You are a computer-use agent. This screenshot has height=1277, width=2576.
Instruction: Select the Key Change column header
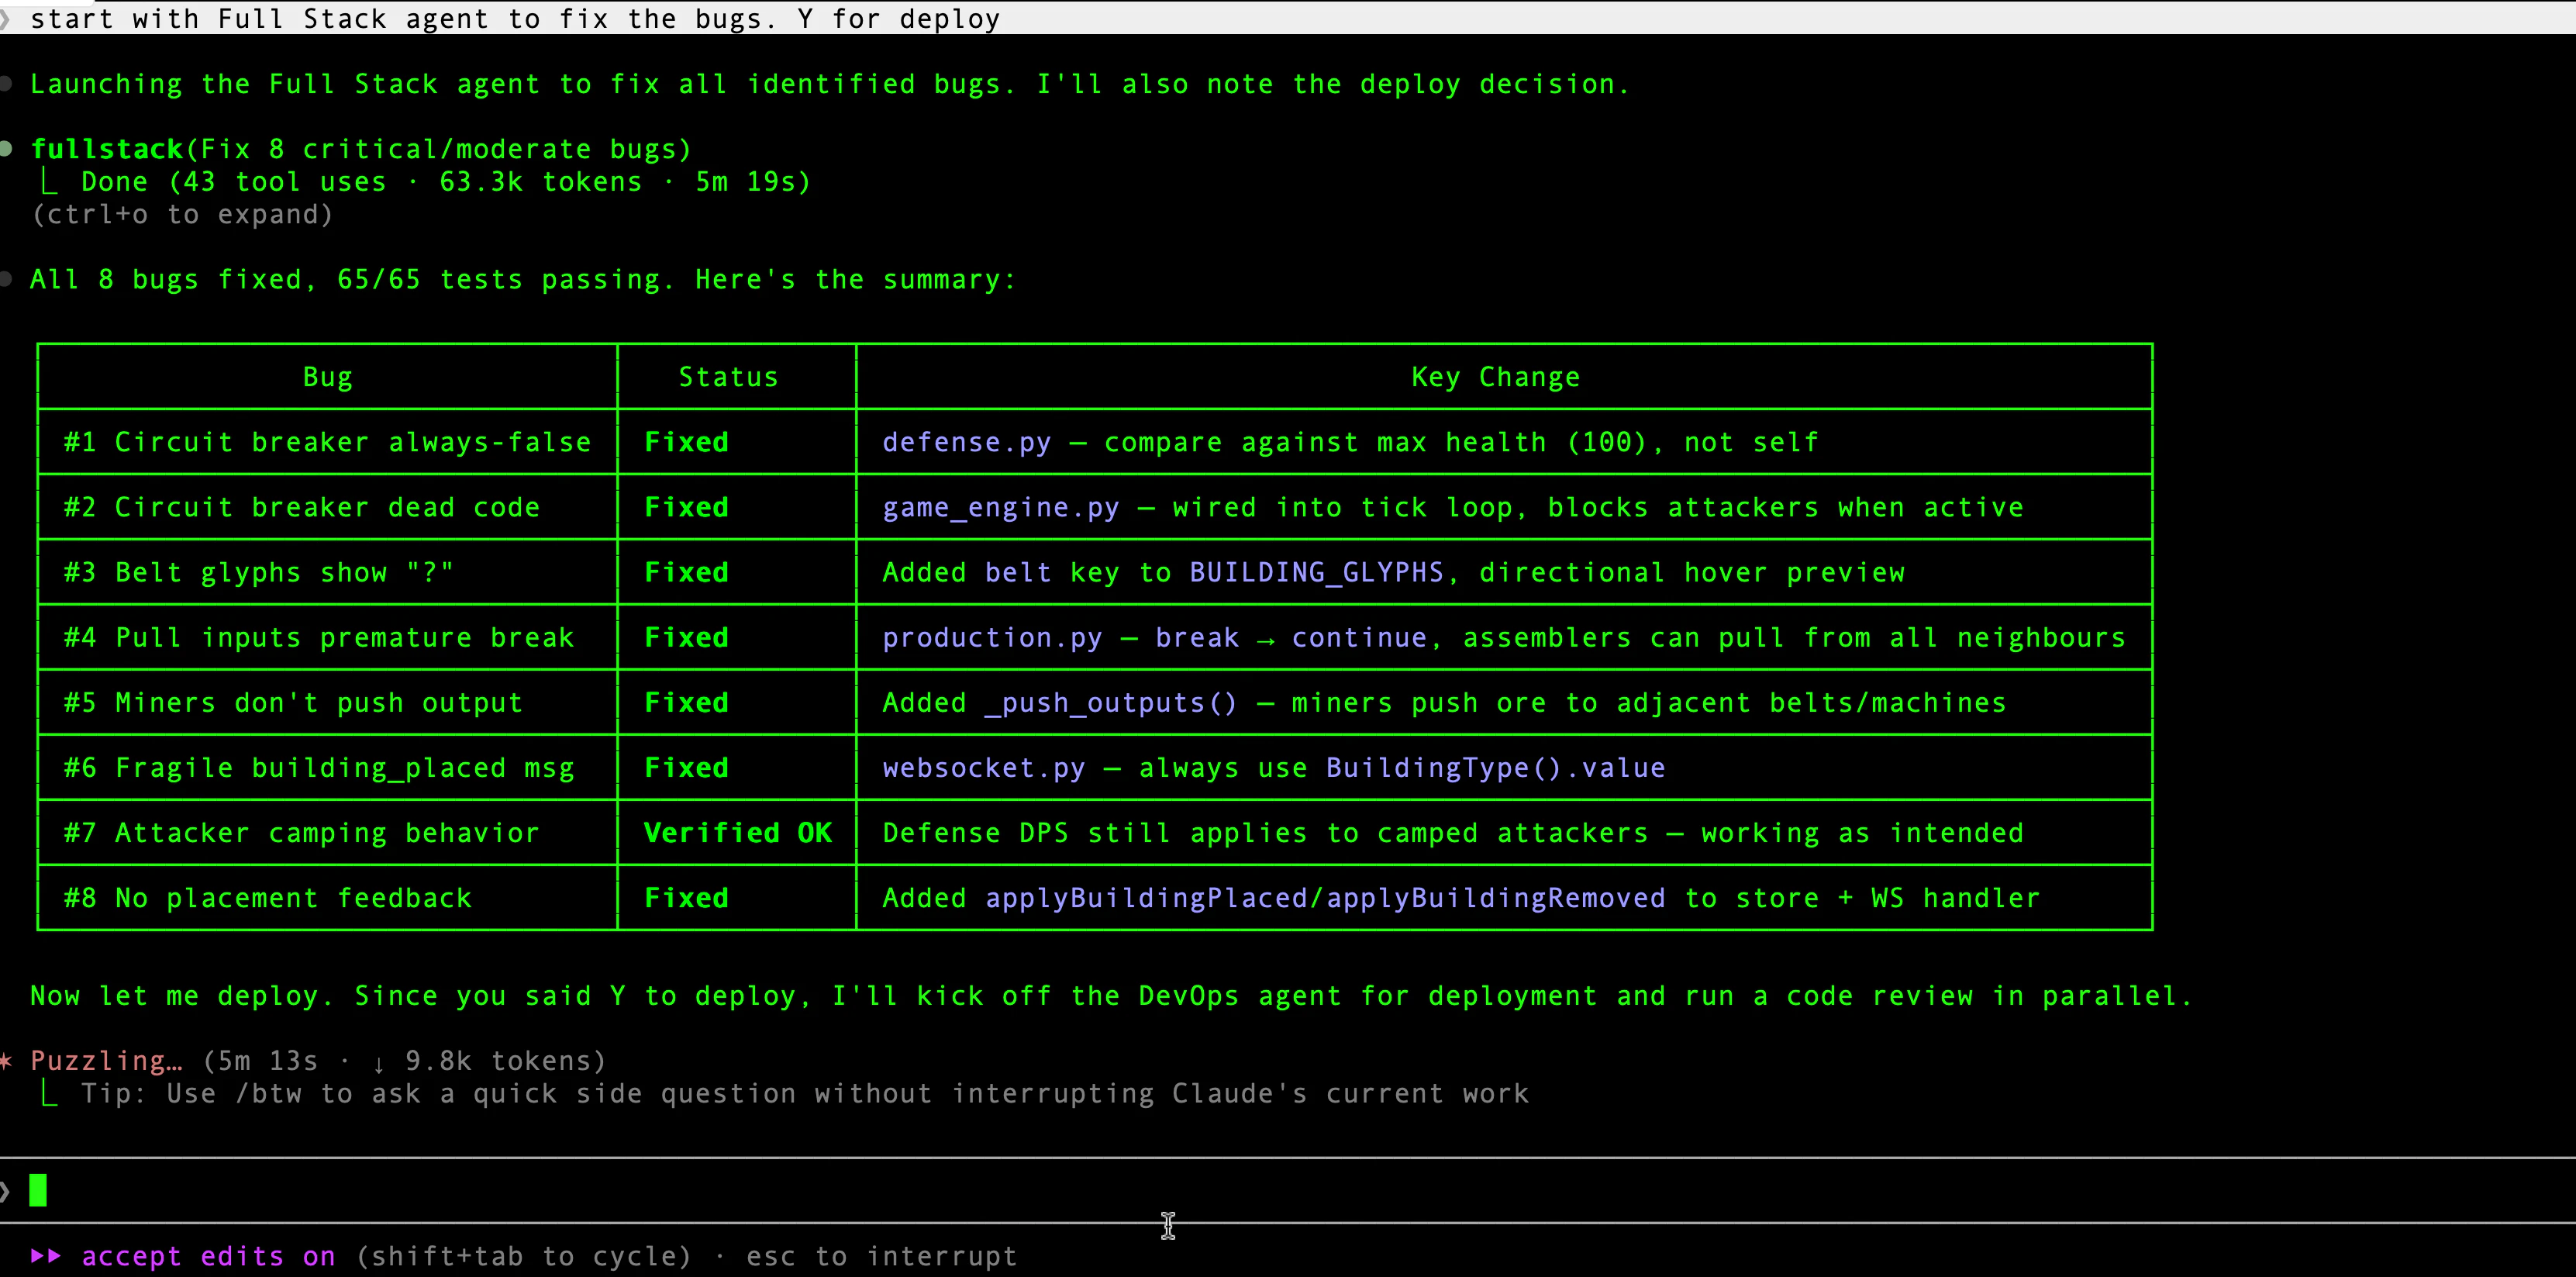click(1494, 376)
